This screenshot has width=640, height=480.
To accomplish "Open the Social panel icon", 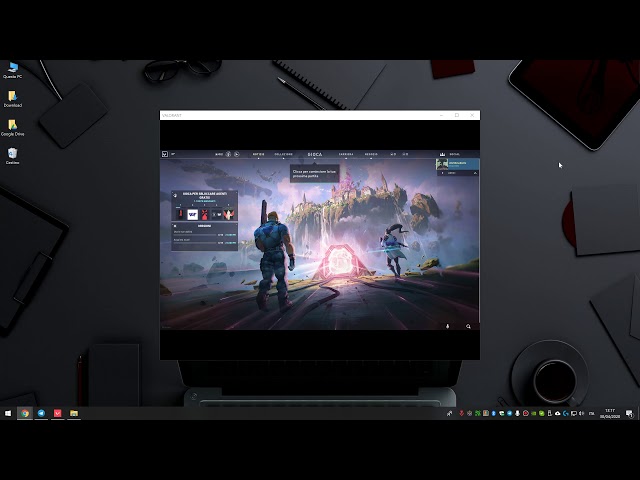I will pyautogui.click(x=441, y=154).
